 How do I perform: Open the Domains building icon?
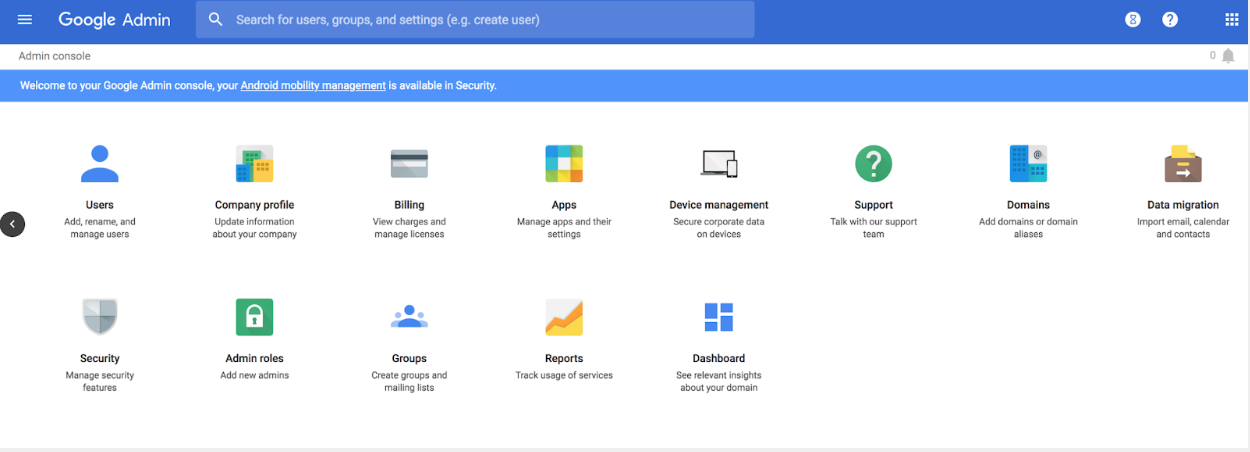tap(1028, 163)
